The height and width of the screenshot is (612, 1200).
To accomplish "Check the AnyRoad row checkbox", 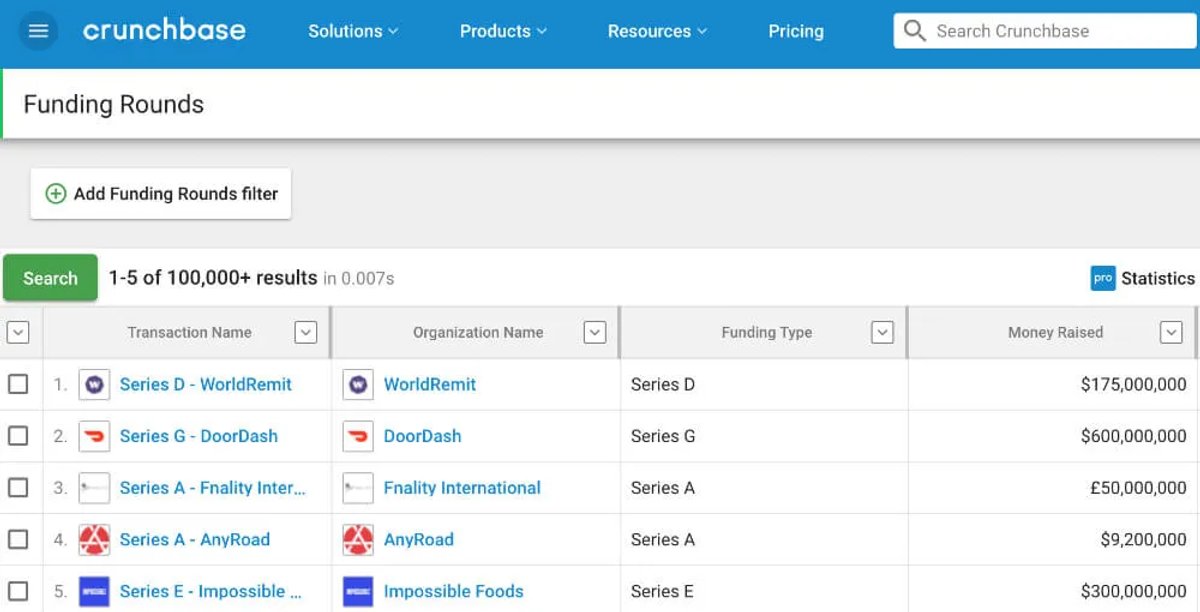I will [18, 539].
